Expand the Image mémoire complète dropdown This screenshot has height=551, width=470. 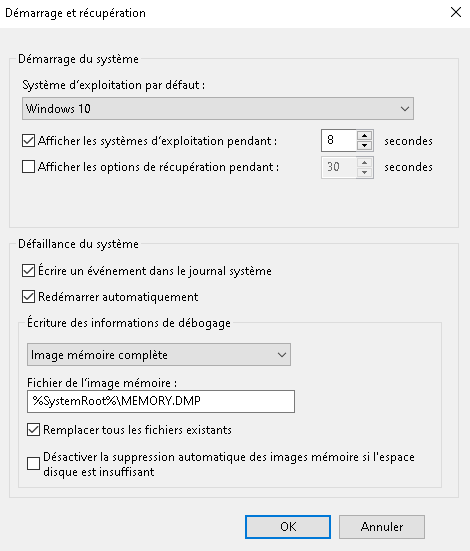(159, 355)
